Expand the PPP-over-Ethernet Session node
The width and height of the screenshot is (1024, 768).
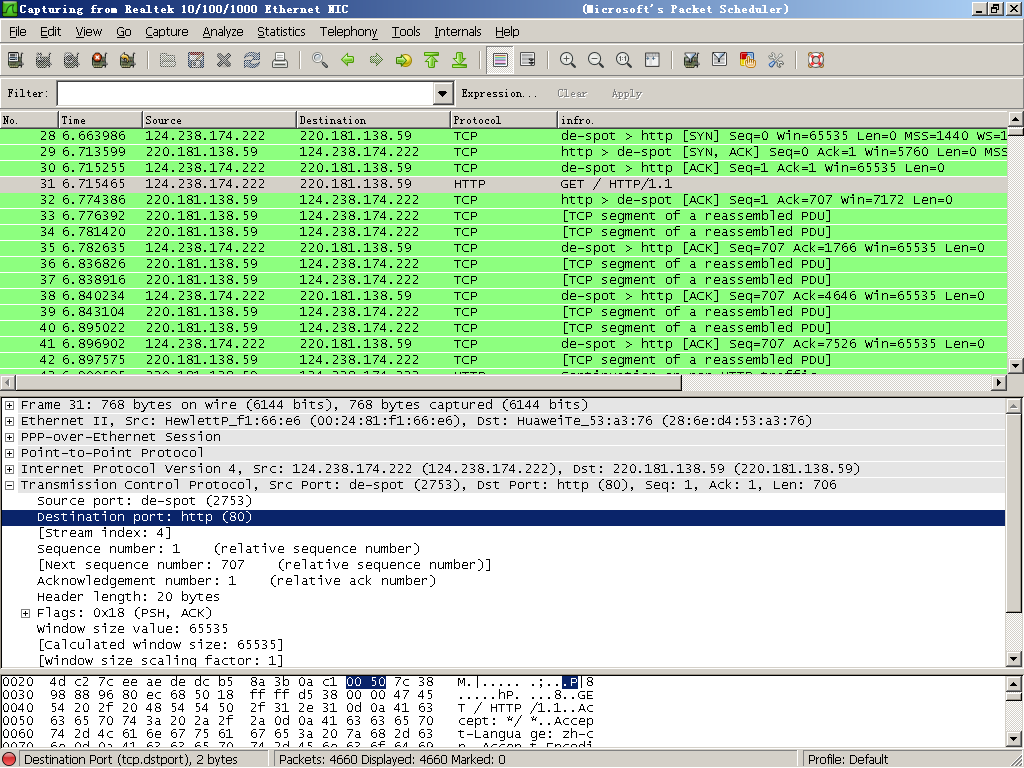coord(10,438)
